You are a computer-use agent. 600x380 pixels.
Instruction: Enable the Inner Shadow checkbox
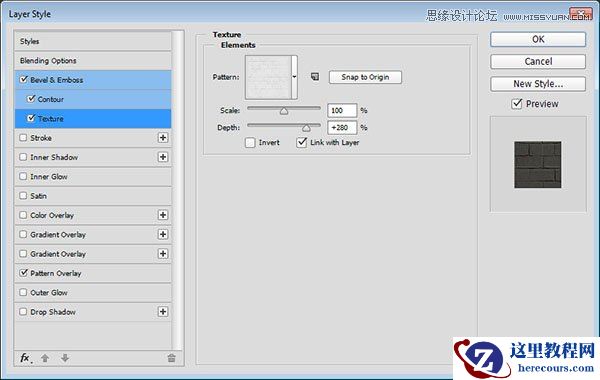tap(23, 157)
